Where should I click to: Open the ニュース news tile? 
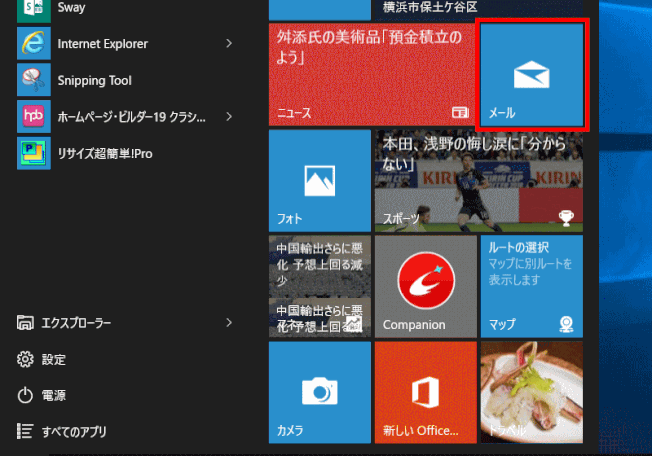(x=372, y=75)
